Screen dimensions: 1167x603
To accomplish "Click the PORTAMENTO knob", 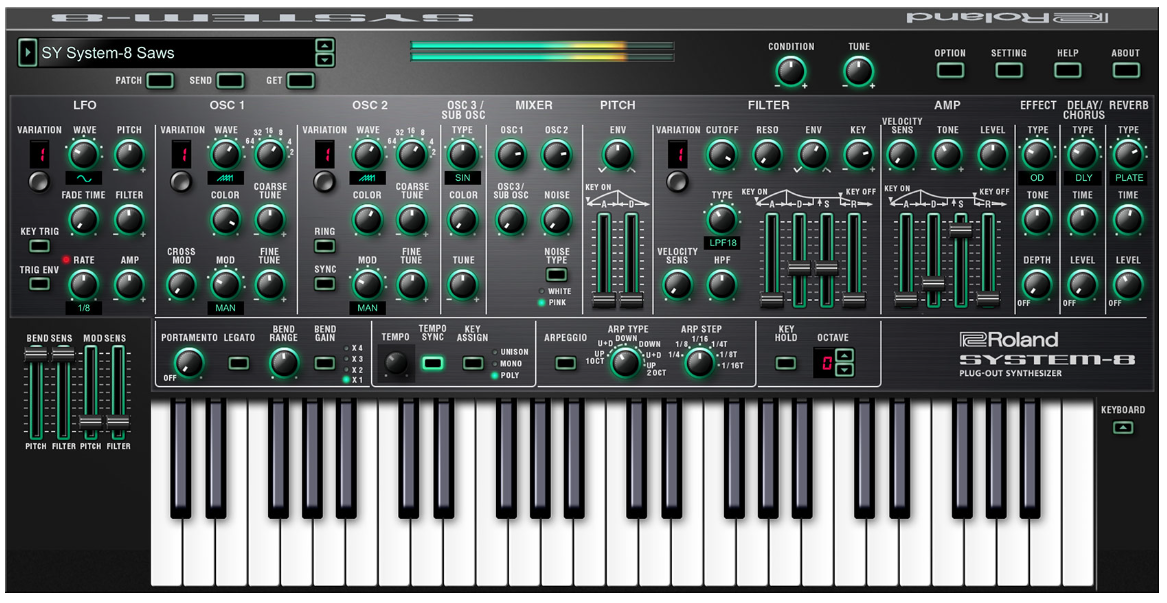I will tap(189, 363).
